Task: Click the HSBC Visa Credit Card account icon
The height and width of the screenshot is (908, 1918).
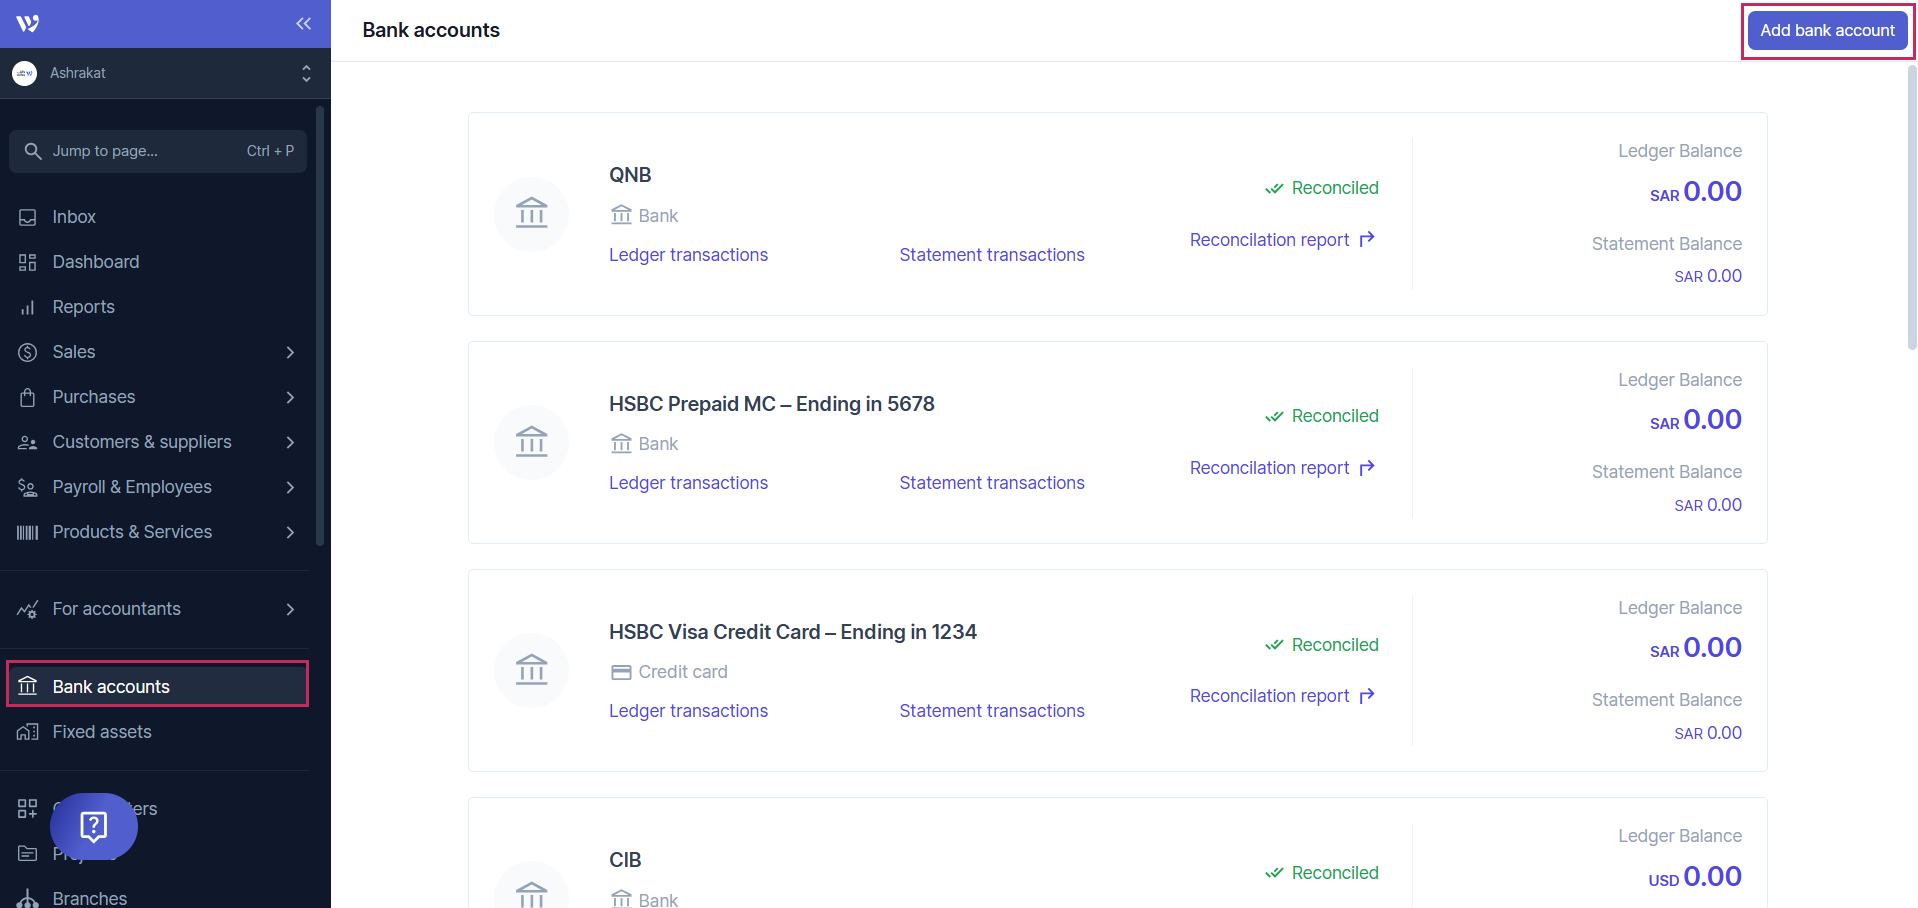Action: coord(531,670)
